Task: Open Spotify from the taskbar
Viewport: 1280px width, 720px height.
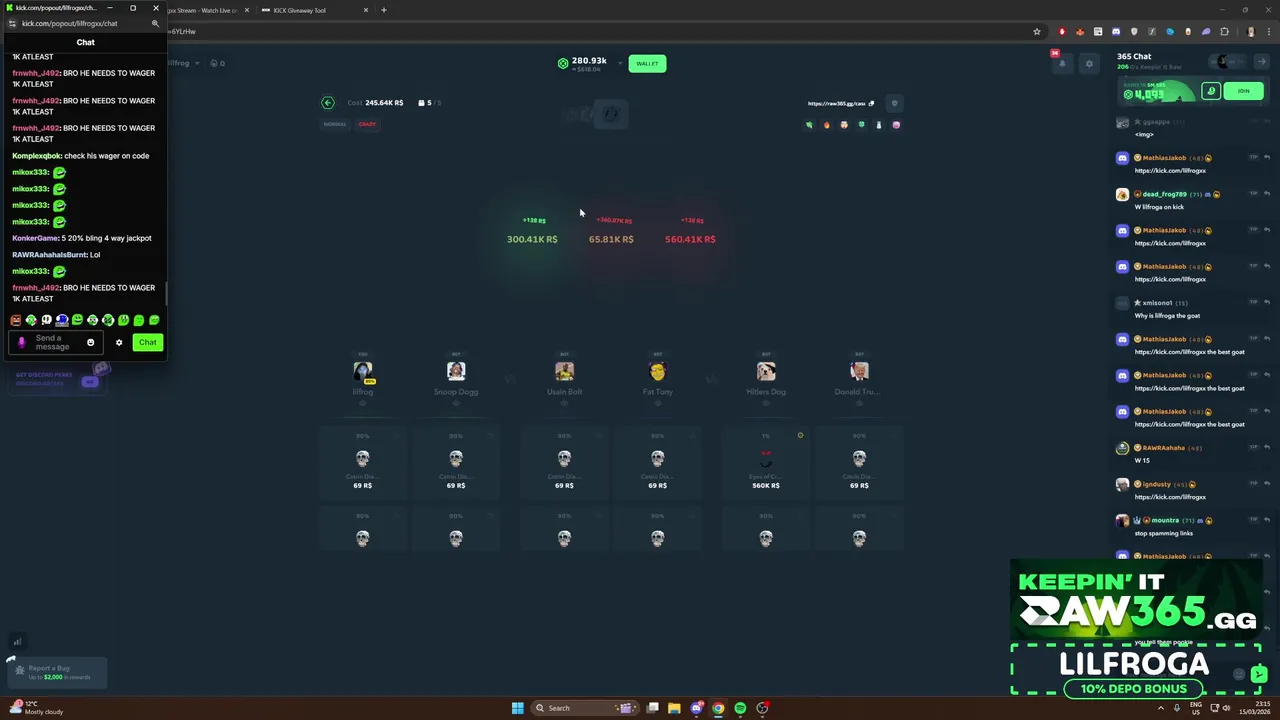Action: click(x=740, y=708)
